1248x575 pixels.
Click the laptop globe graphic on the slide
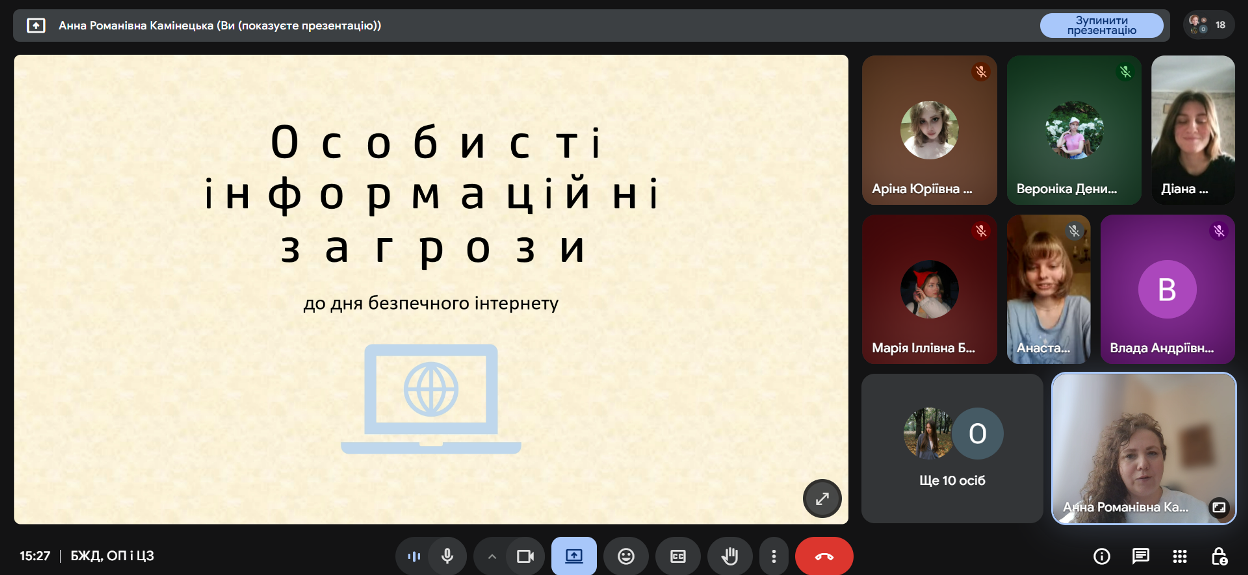(431, 399)
